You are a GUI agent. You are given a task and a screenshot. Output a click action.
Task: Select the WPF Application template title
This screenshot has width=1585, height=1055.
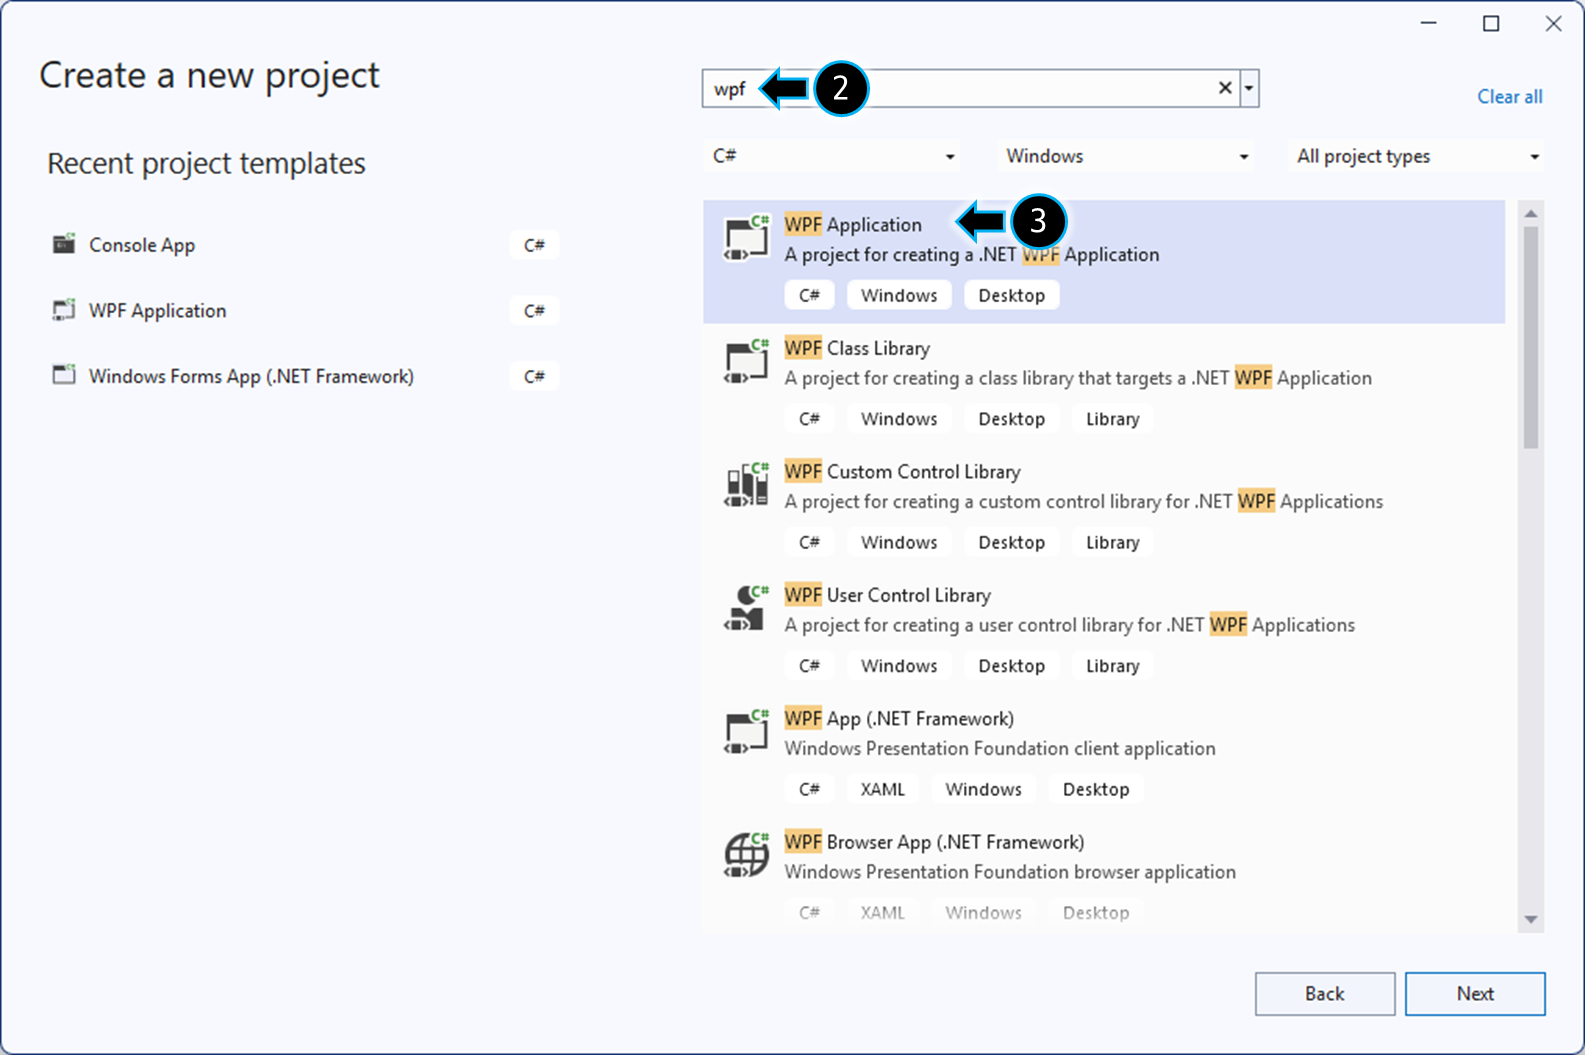853,225
